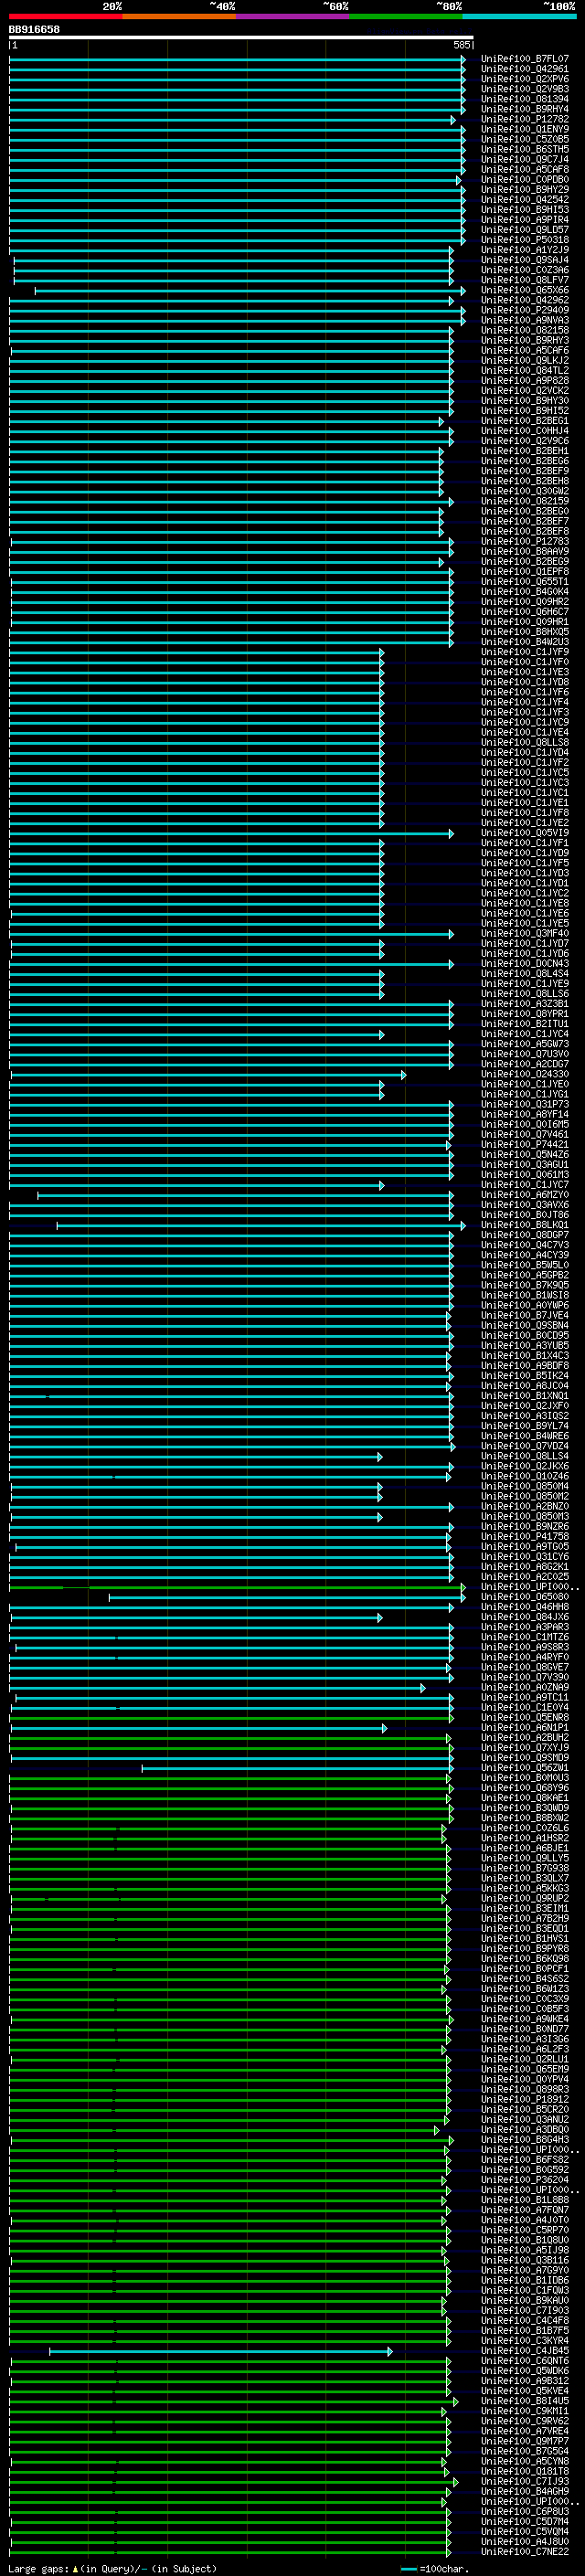Screen dimensions: 585x2576
Task: Select the UniRef100_A3Z3B1 label
Action: click(524, 1004)
